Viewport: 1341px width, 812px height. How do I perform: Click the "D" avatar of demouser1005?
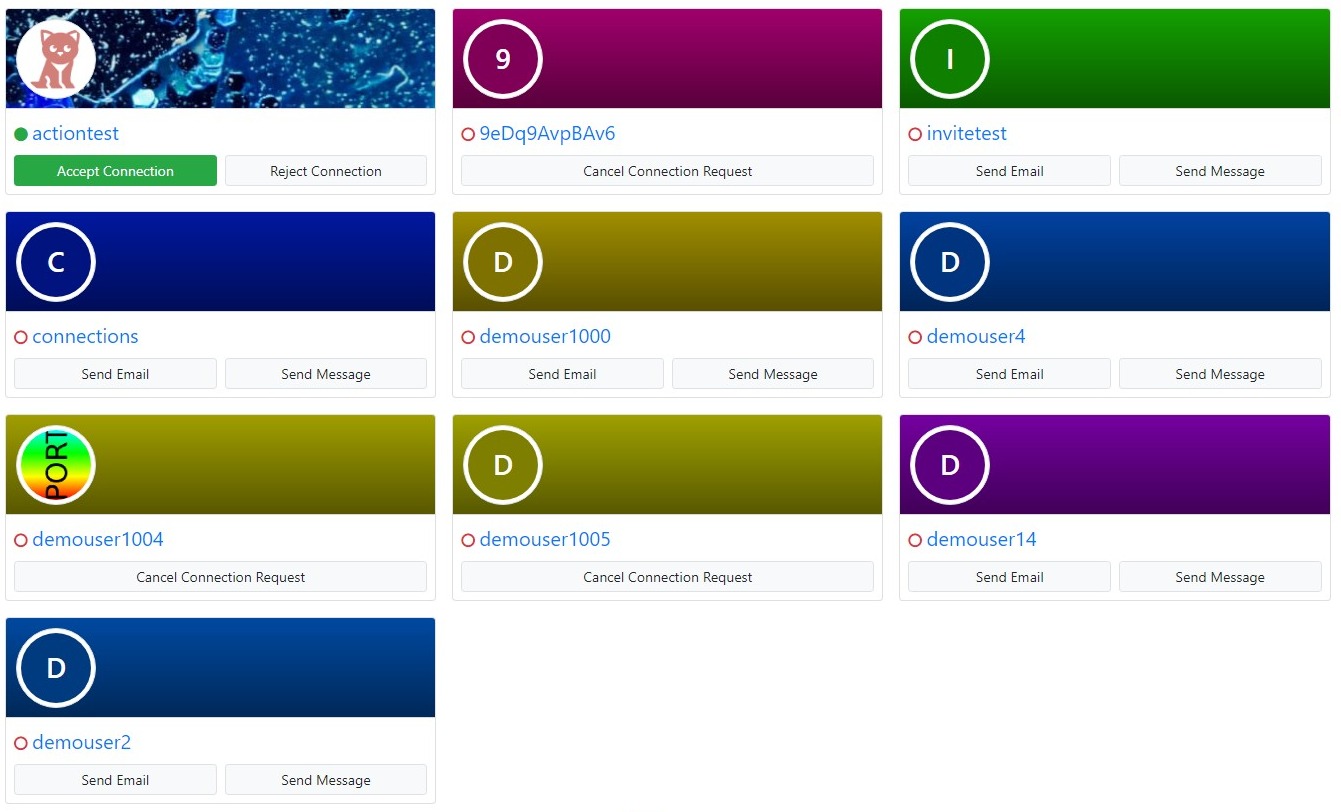tap(503, 465)
